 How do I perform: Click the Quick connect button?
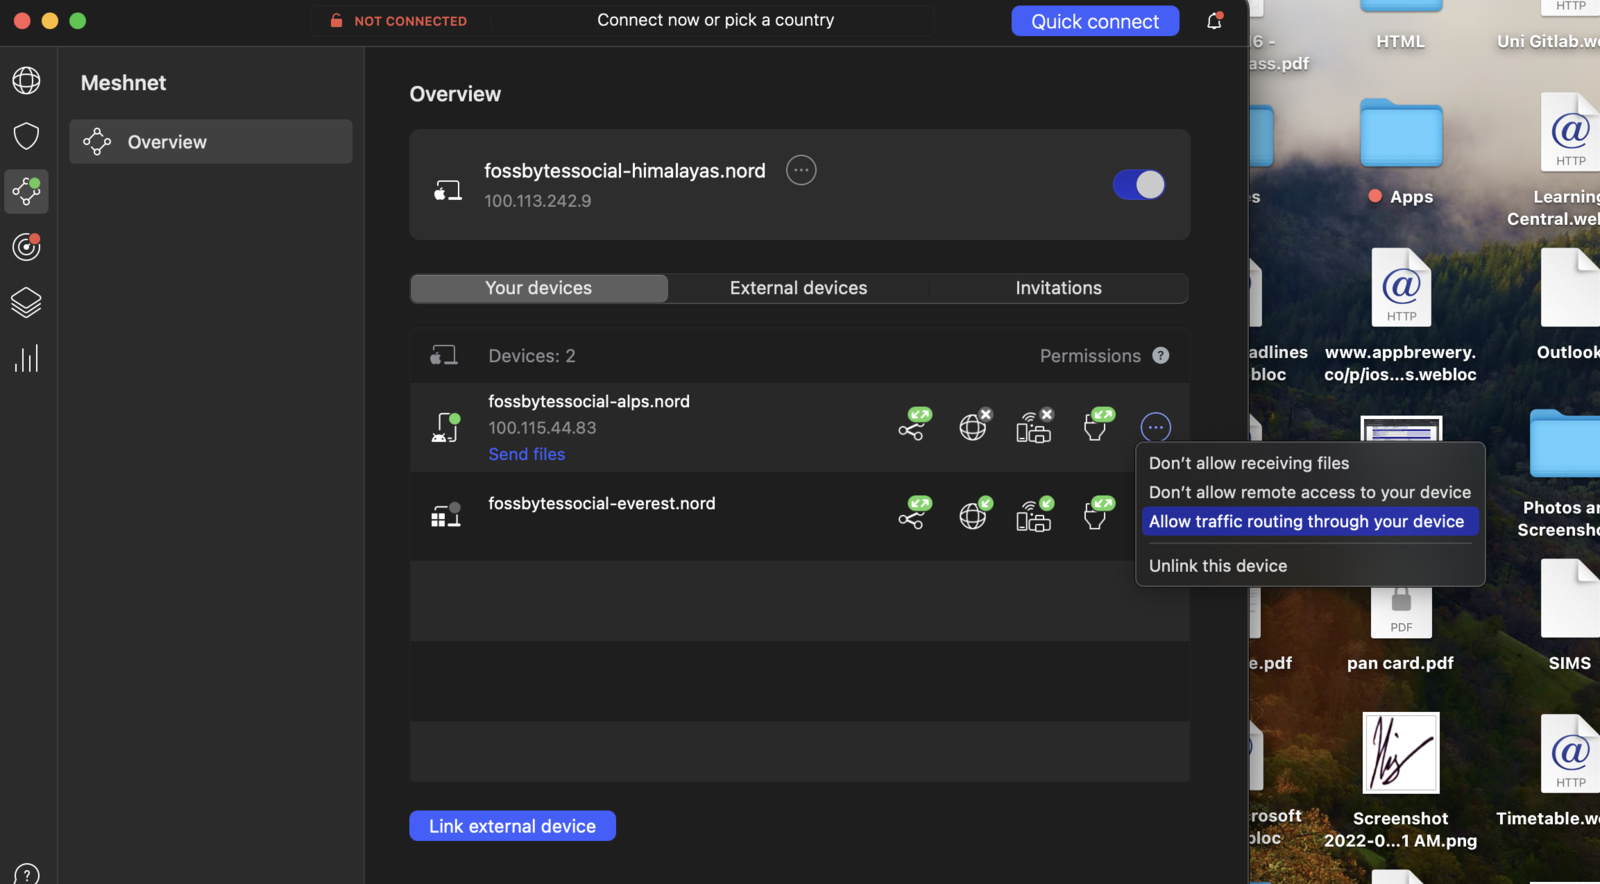coord(1094,21)
